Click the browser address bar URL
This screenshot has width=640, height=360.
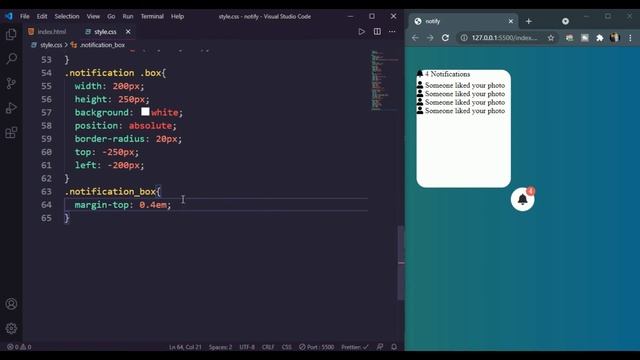[504, 38]
